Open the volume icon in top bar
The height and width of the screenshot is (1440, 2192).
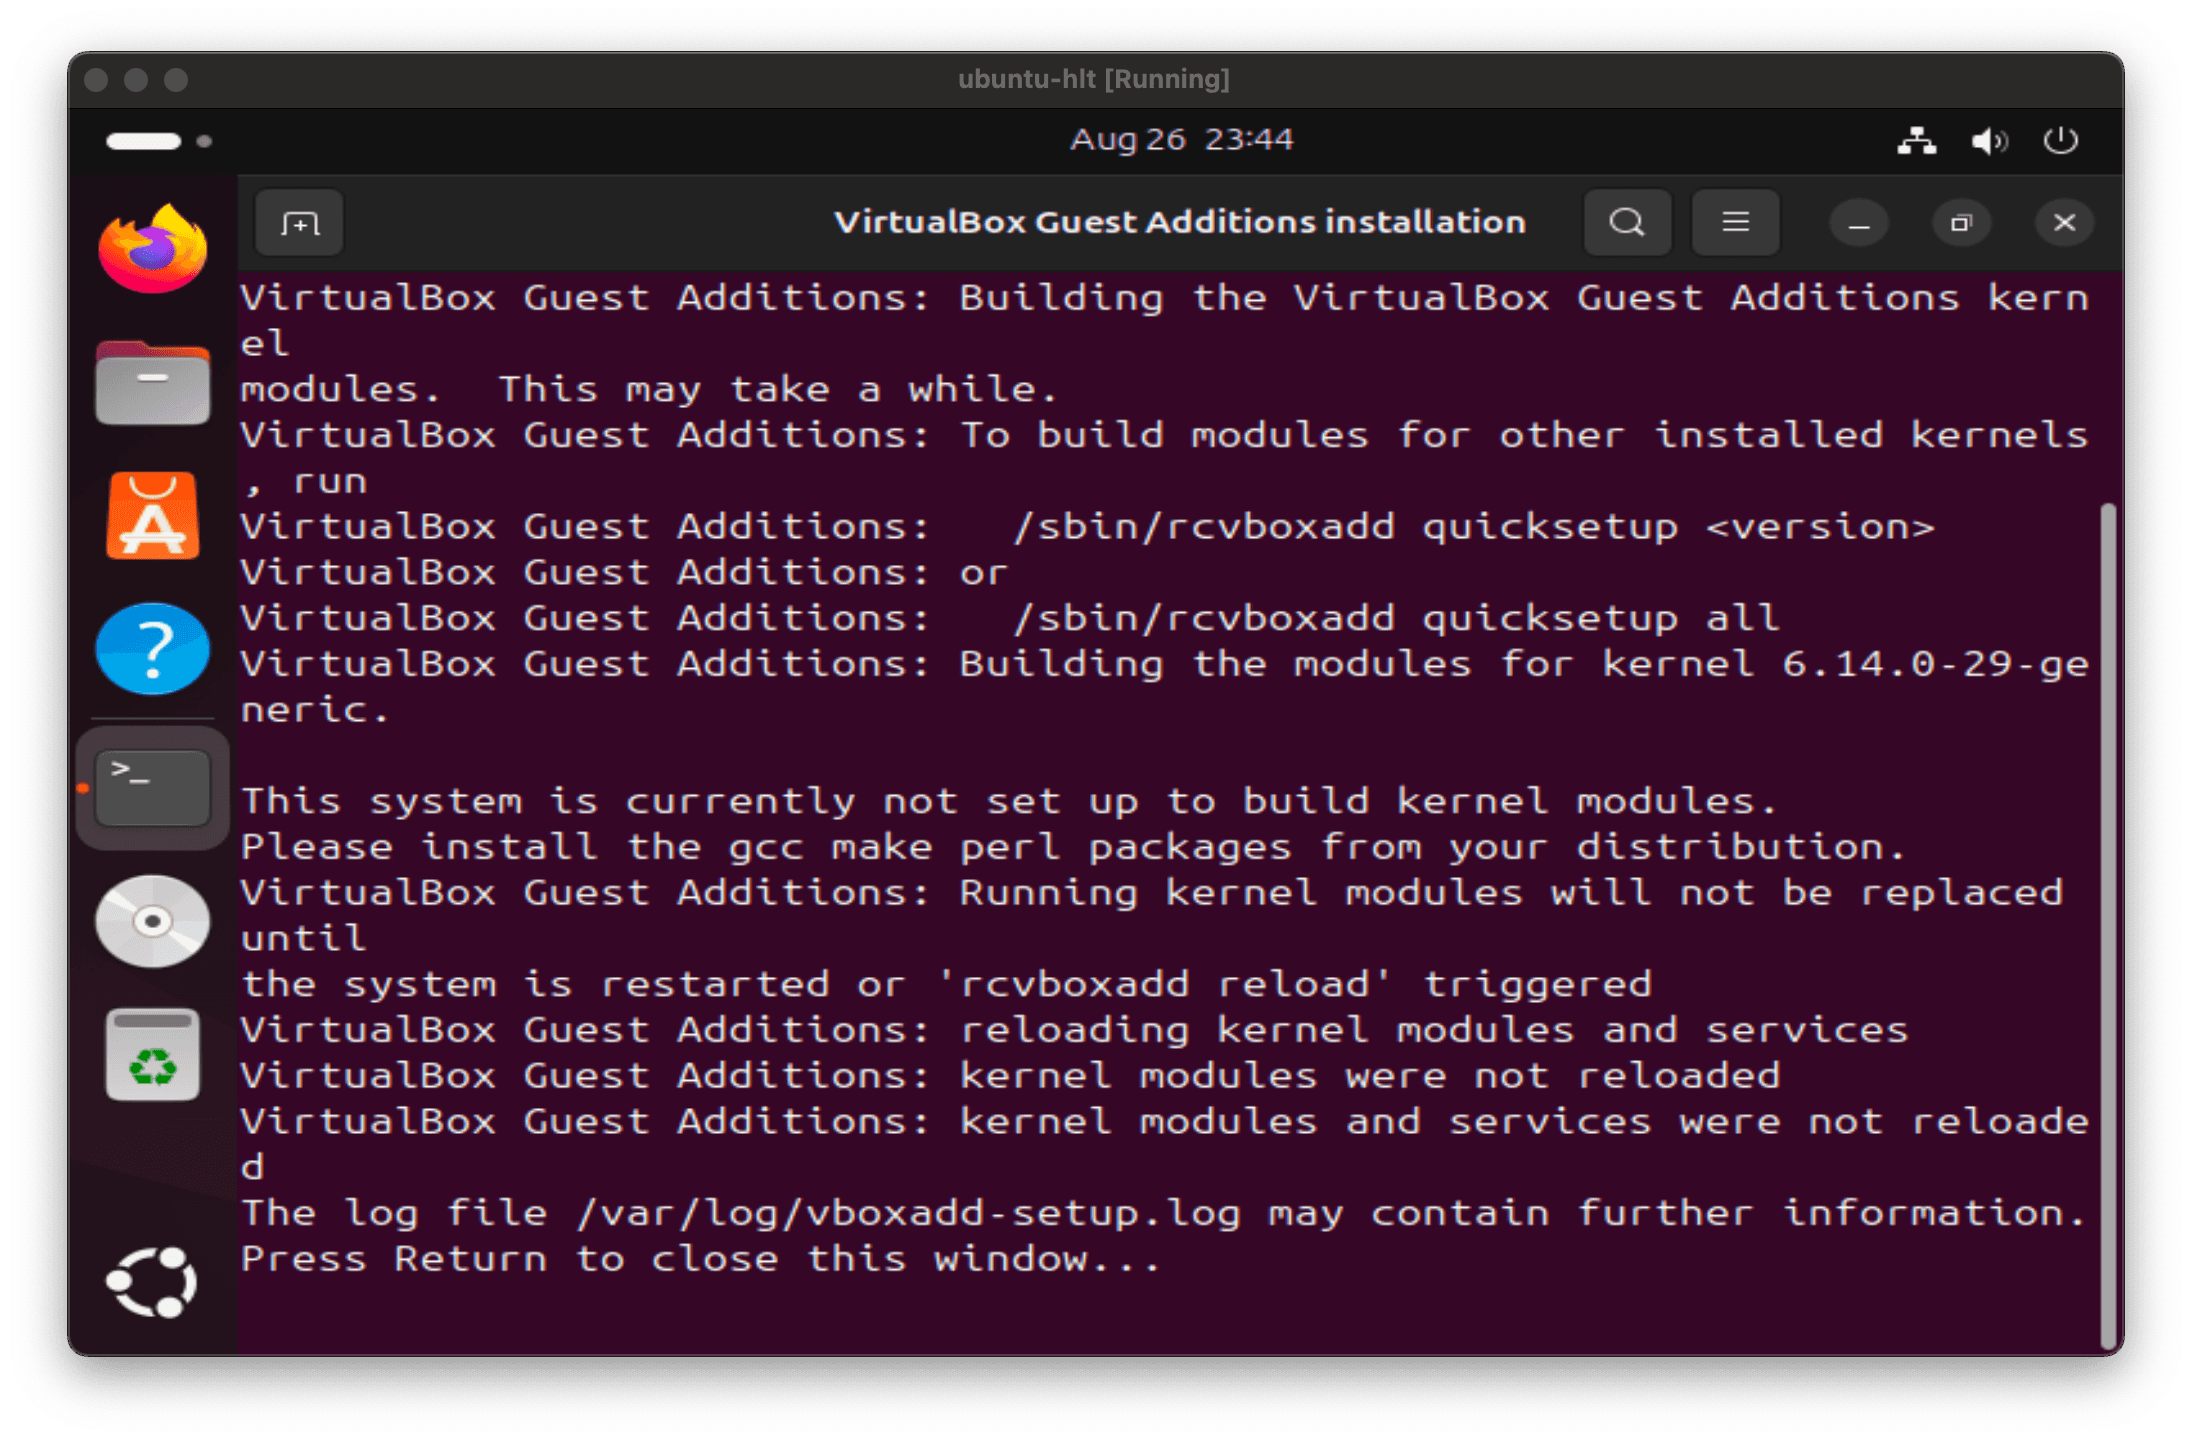(1988, 141)
